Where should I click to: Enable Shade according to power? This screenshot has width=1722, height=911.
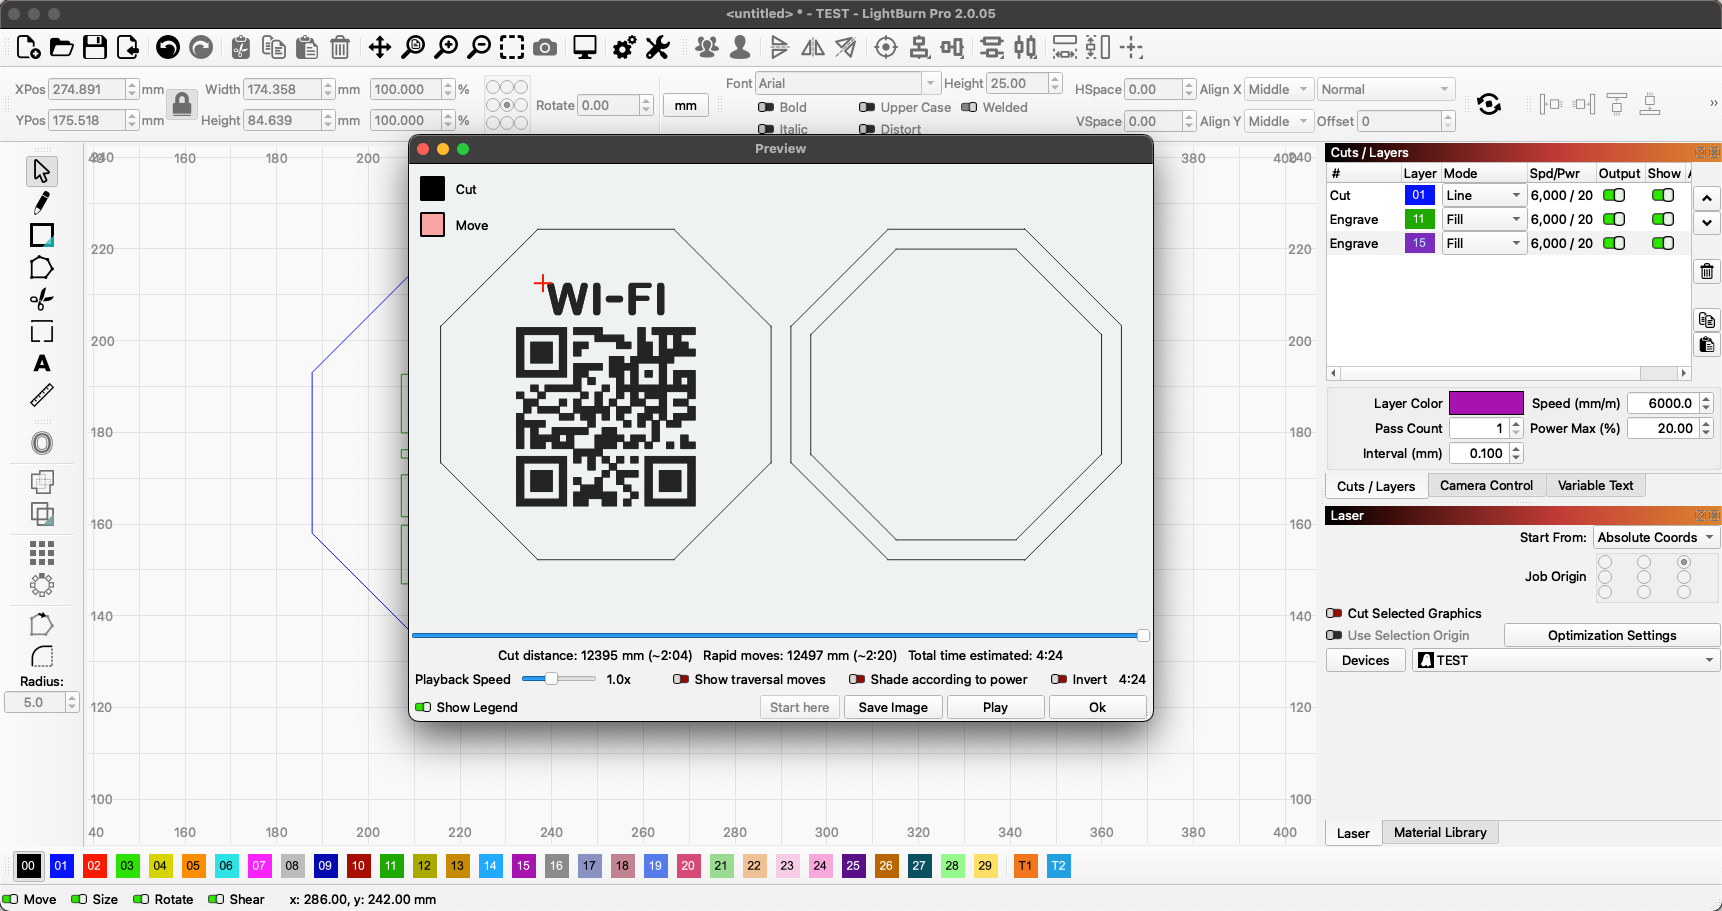[857, 680]
